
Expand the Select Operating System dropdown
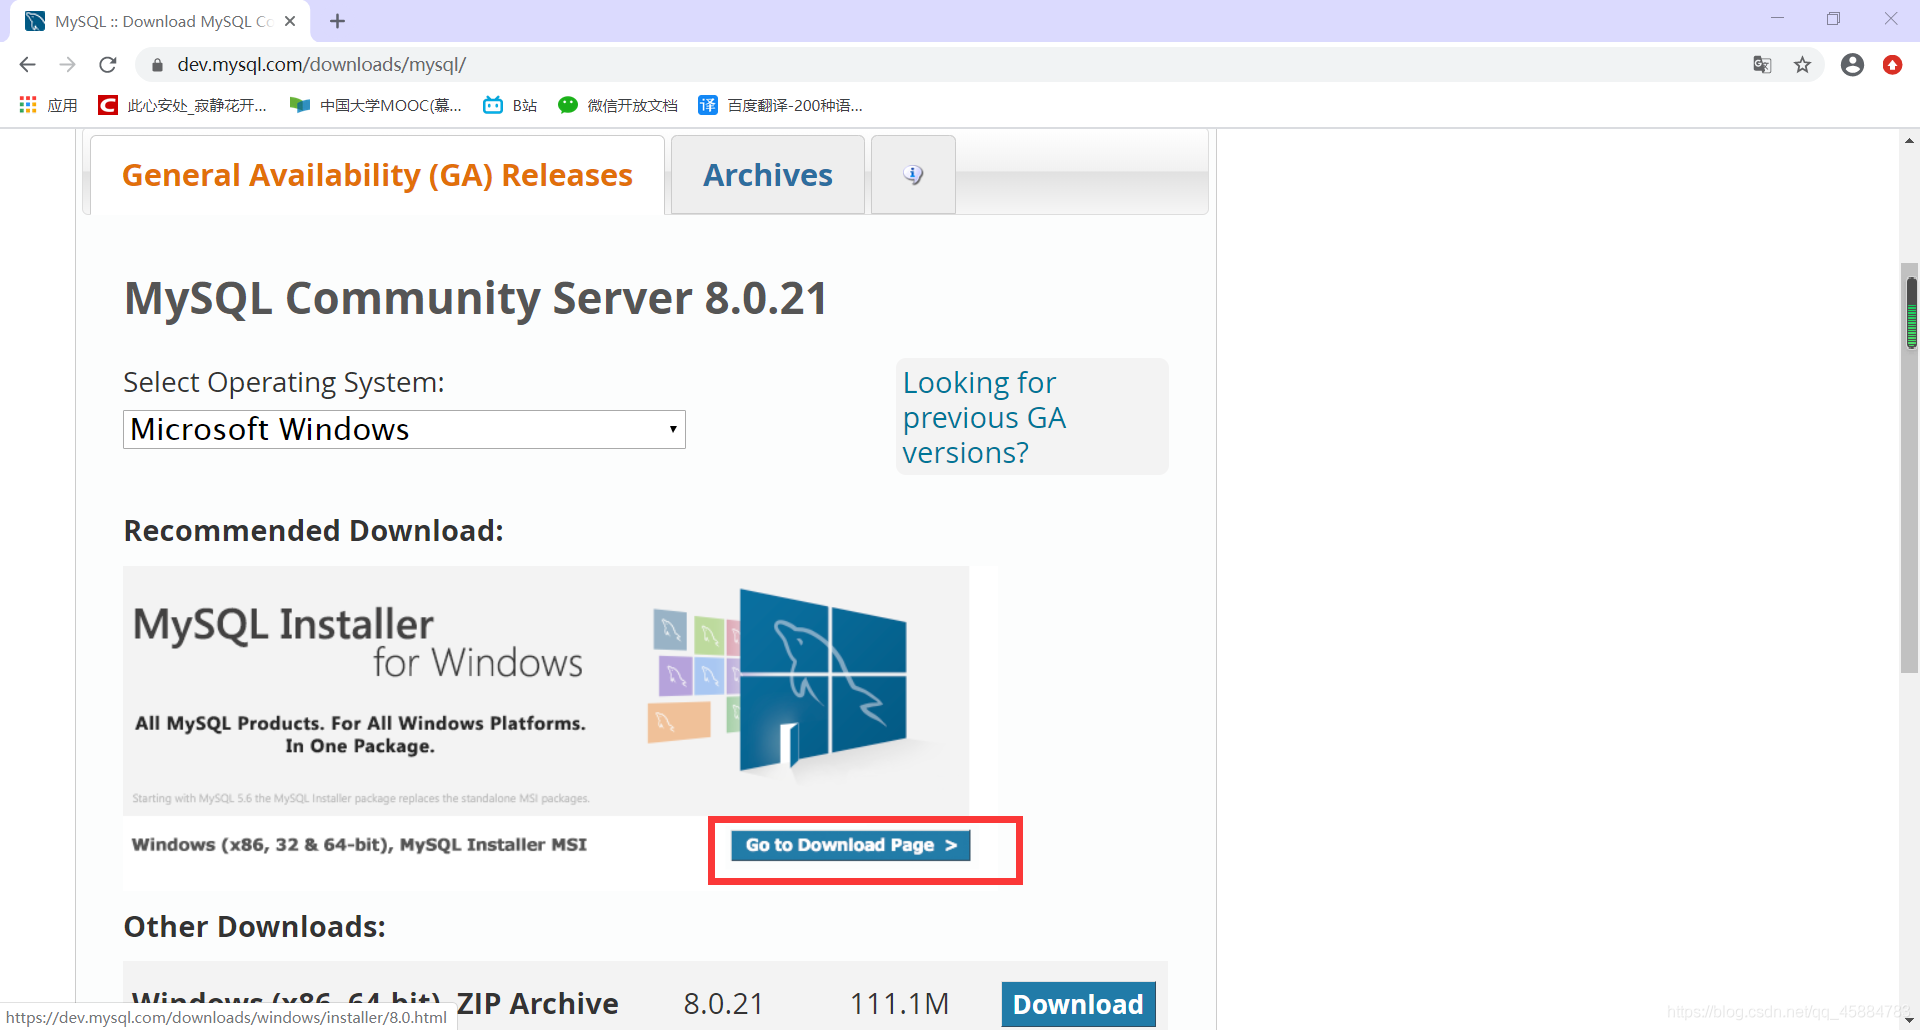[404, 429]
